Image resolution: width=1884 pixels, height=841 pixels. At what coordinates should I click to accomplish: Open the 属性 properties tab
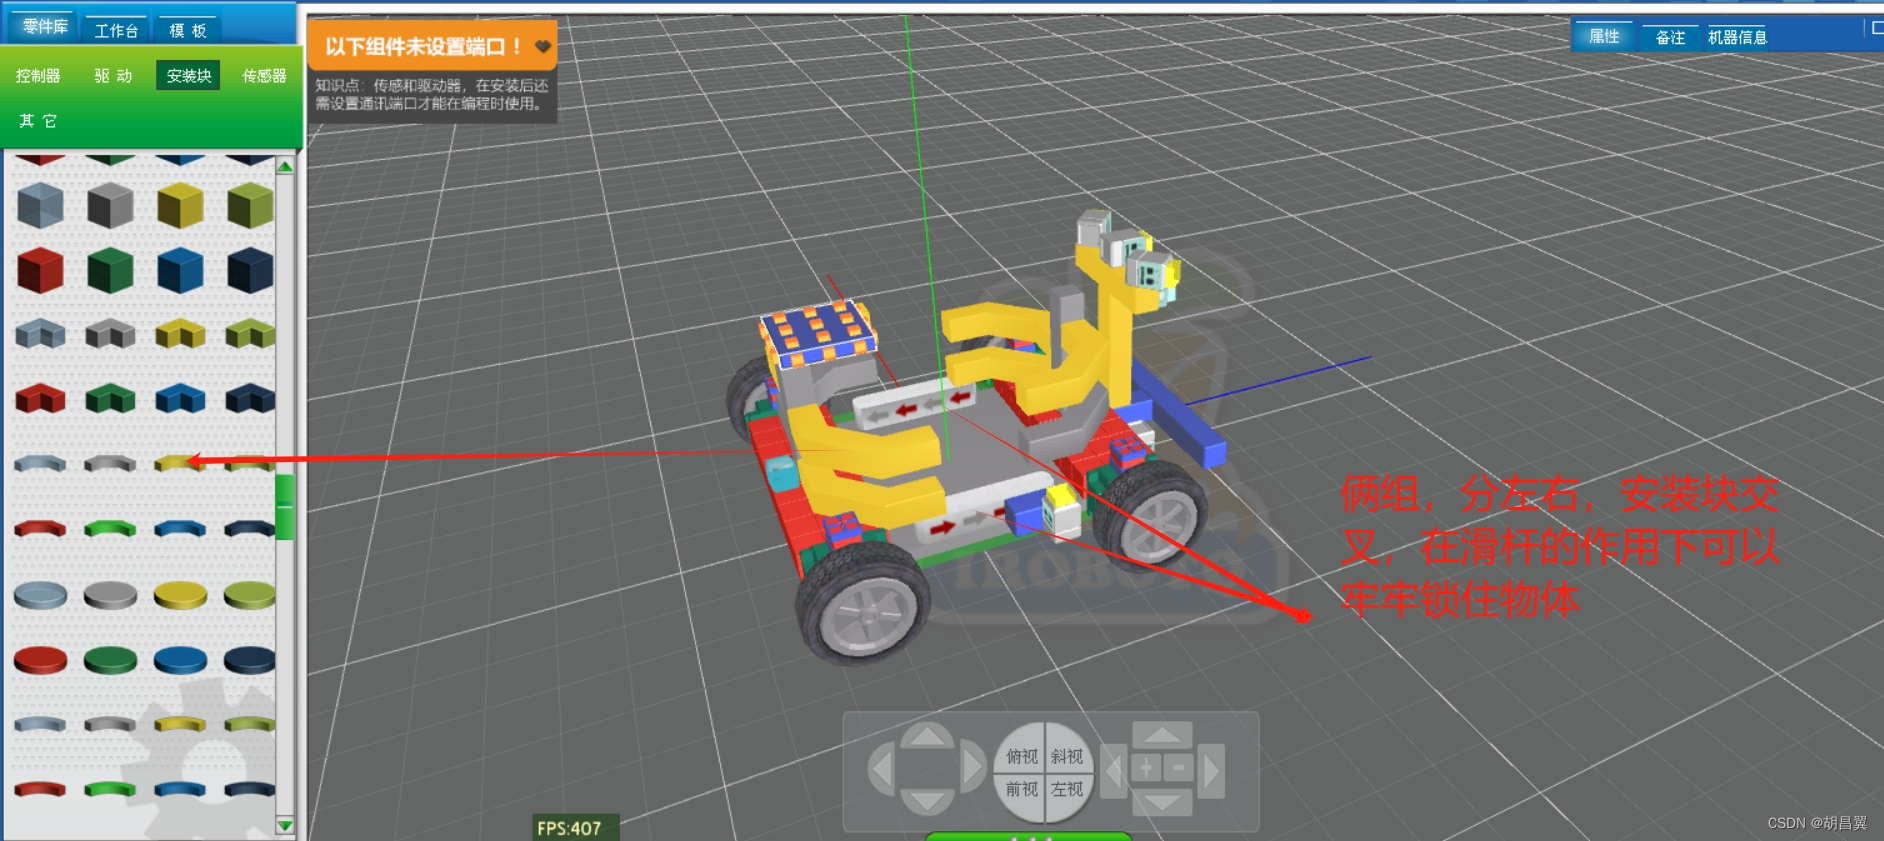coord(1604,36)
